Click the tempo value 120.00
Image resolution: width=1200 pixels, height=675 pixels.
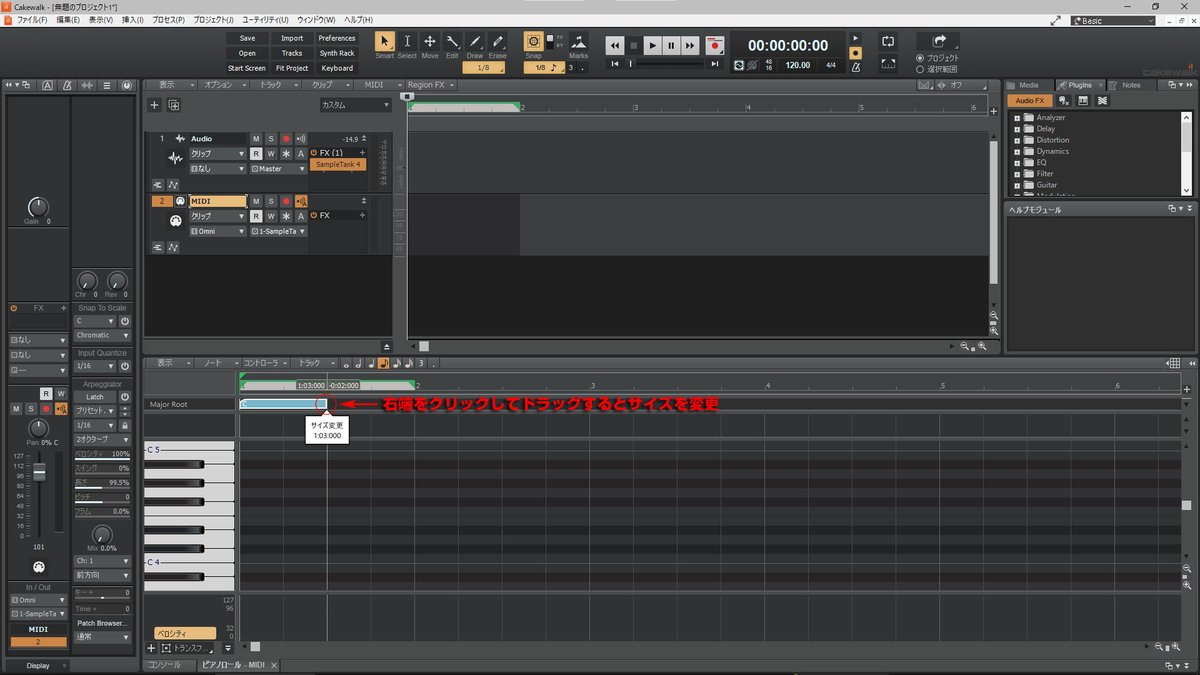798,65
